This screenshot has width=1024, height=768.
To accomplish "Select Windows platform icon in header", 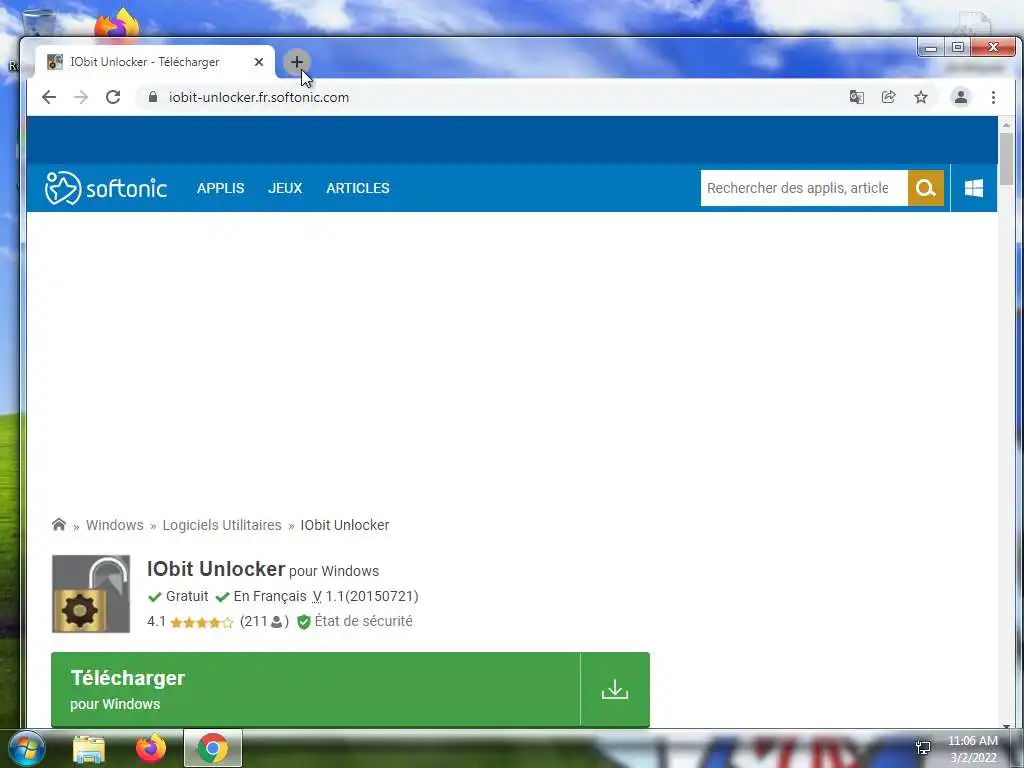I will [974, 188].
